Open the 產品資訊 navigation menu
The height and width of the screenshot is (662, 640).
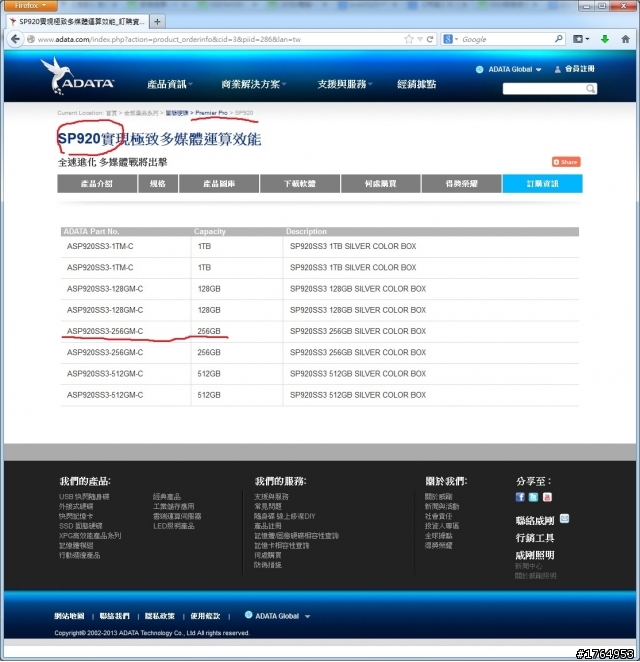pyautogui.click(x=169, y=84)
